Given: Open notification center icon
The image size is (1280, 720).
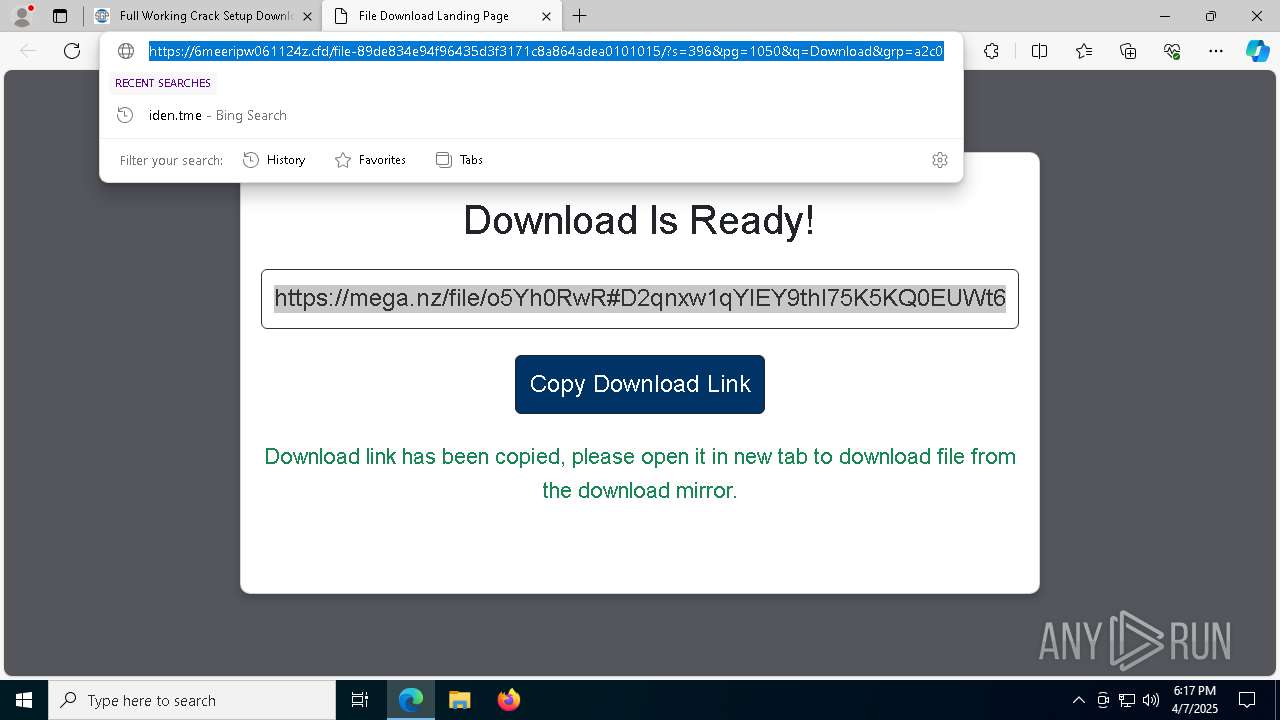Looking at the screenshot, I should (x=1247, y=700).
